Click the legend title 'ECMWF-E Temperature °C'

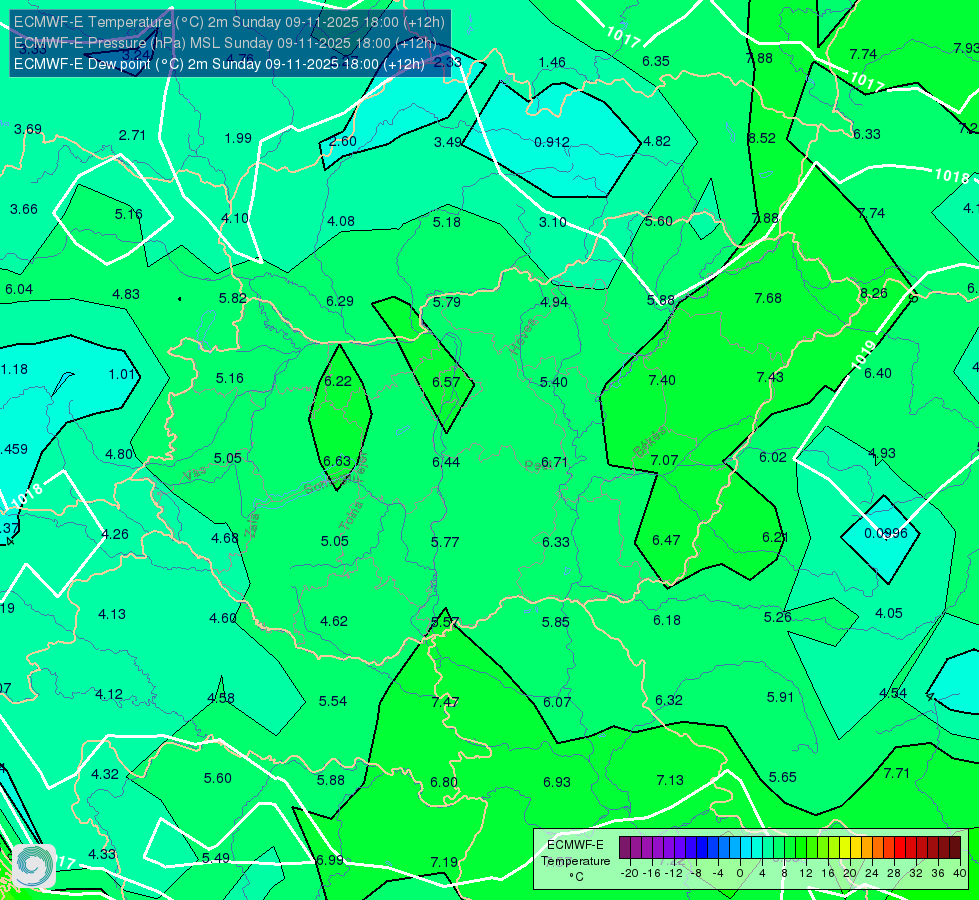pos(575,861)
